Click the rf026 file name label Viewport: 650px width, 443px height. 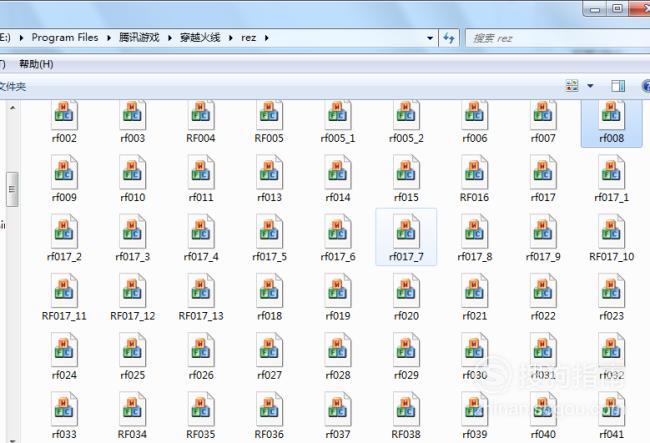tap(201, 375)
